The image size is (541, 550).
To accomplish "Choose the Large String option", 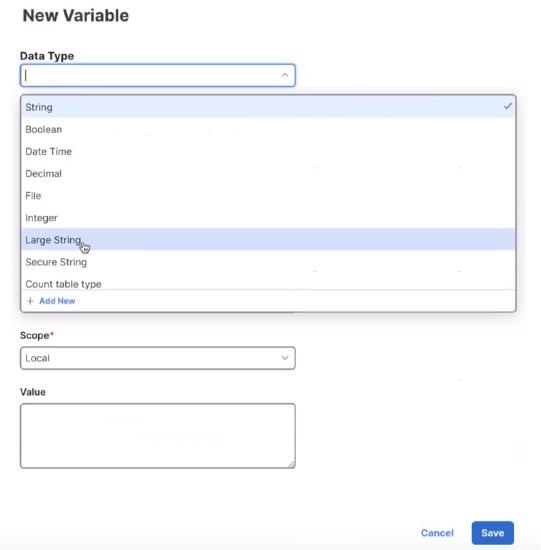I will coord(268,240).
